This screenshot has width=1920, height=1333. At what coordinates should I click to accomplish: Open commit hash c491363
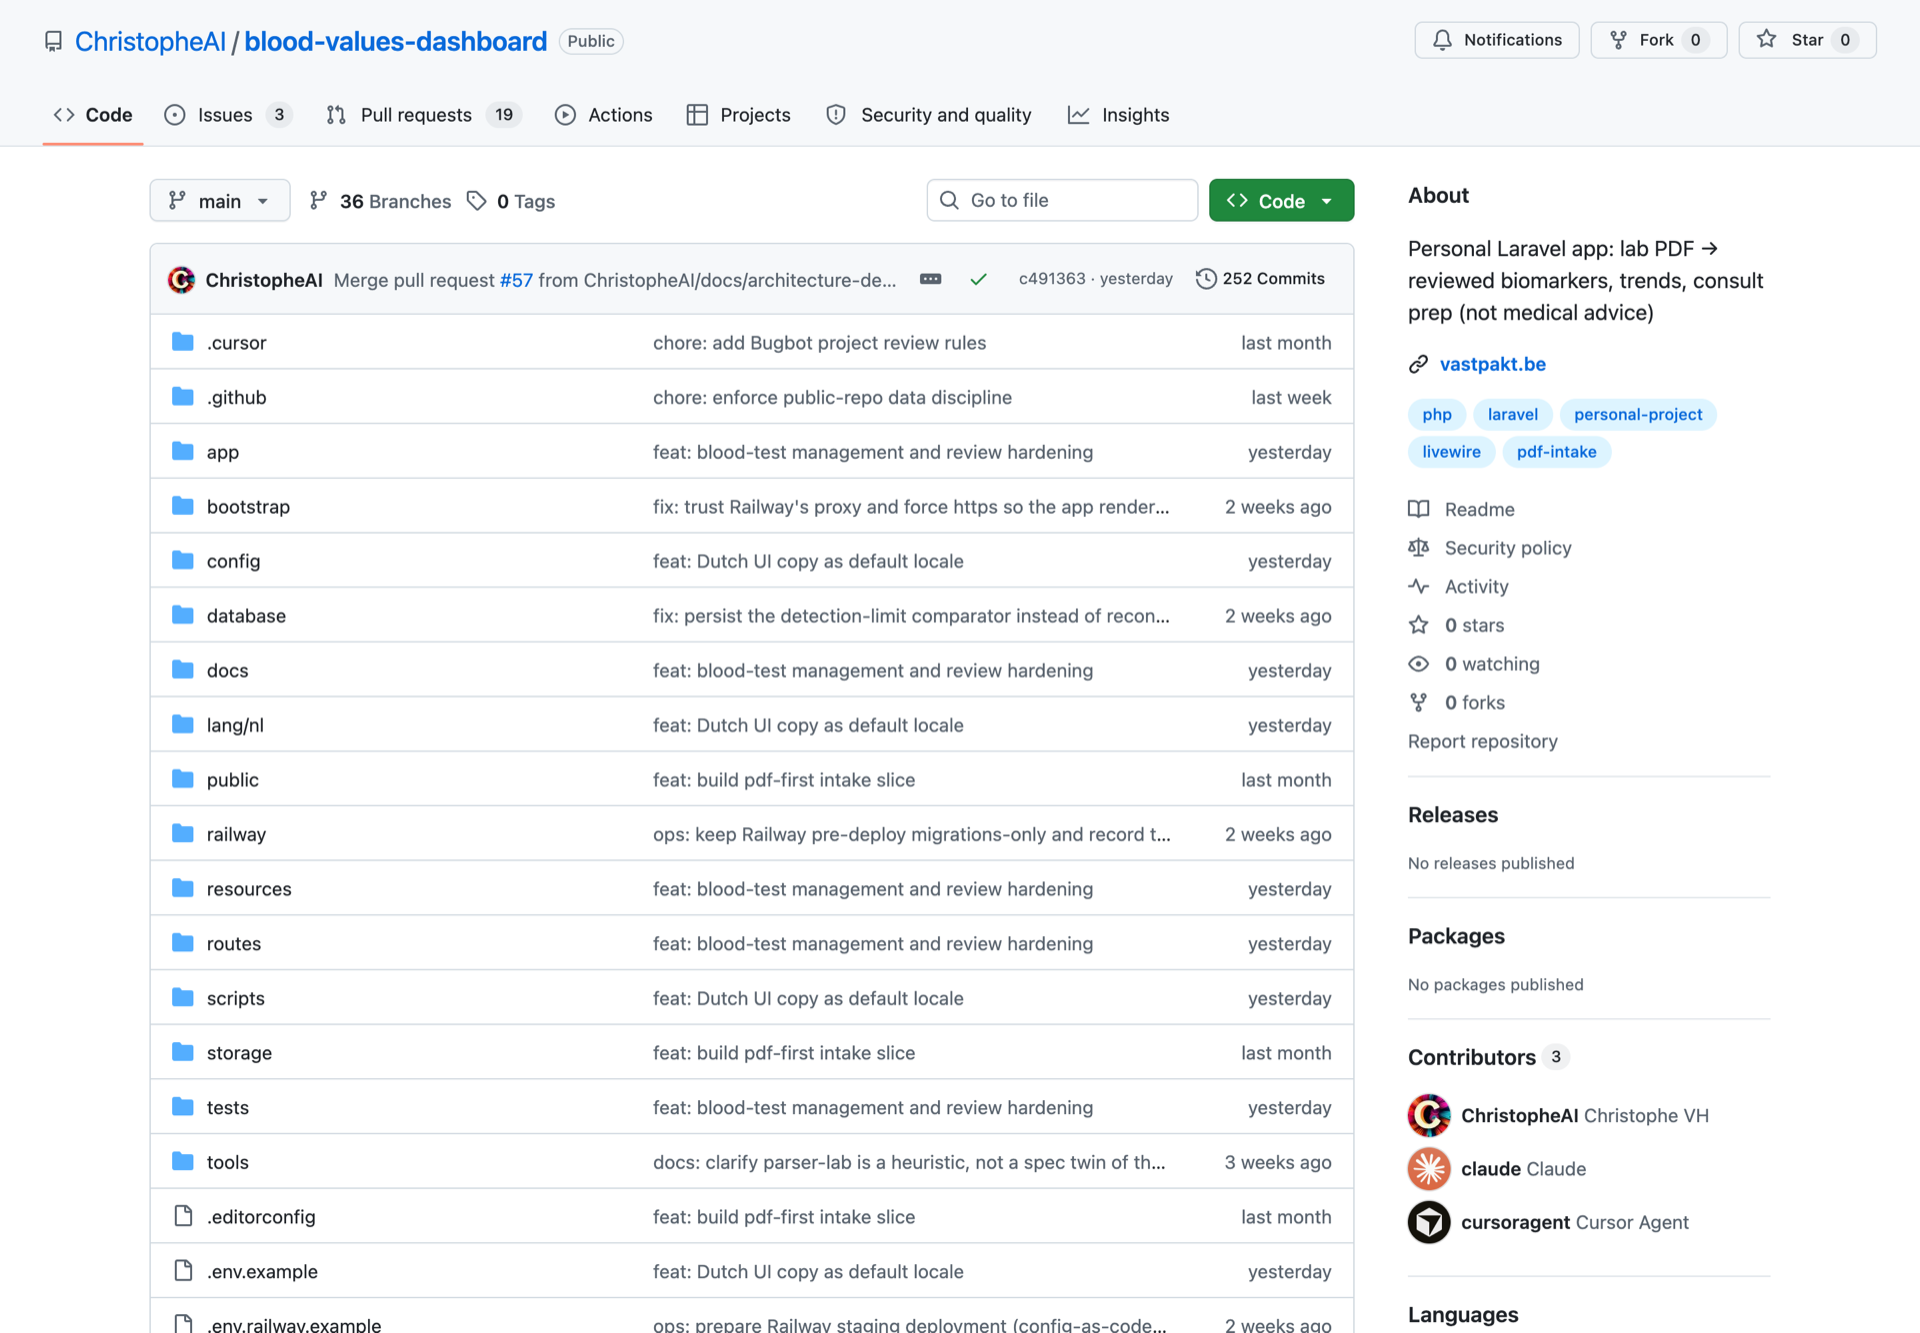pos(1051,279)
